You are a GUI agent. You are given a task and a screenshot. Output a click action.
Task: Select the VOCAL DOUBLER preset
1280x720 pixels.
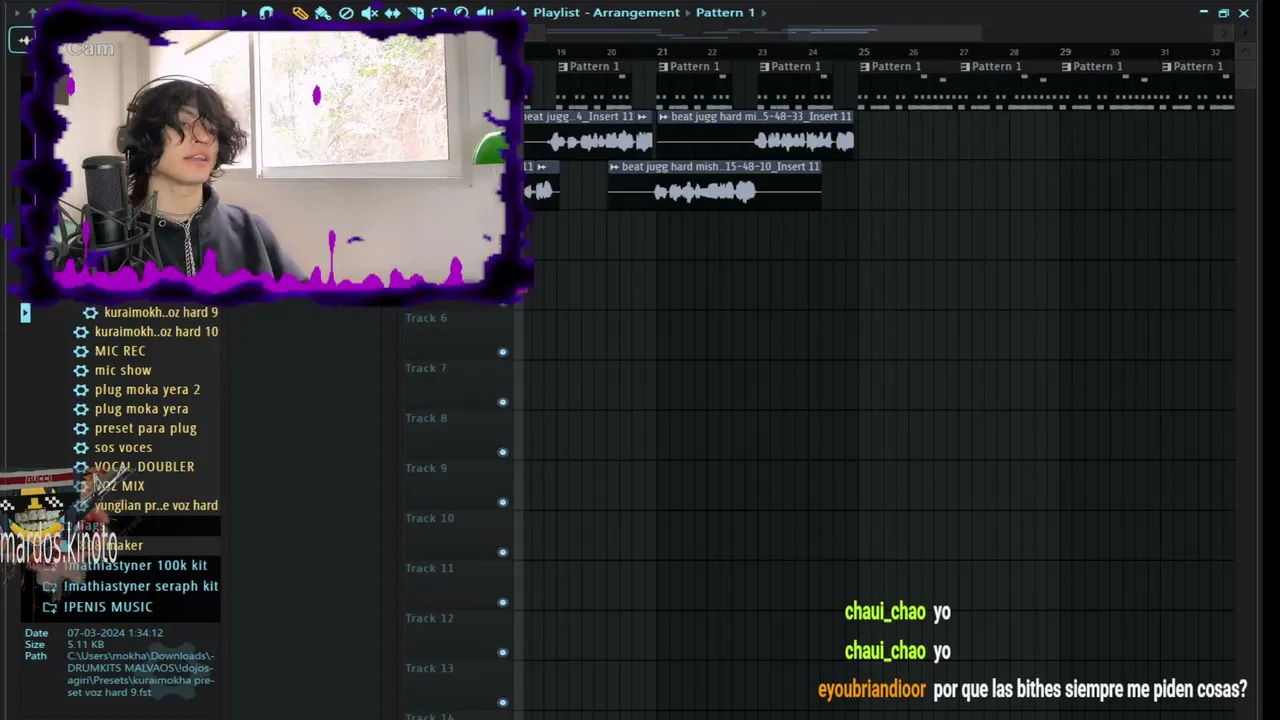click(x=144, y=467)
